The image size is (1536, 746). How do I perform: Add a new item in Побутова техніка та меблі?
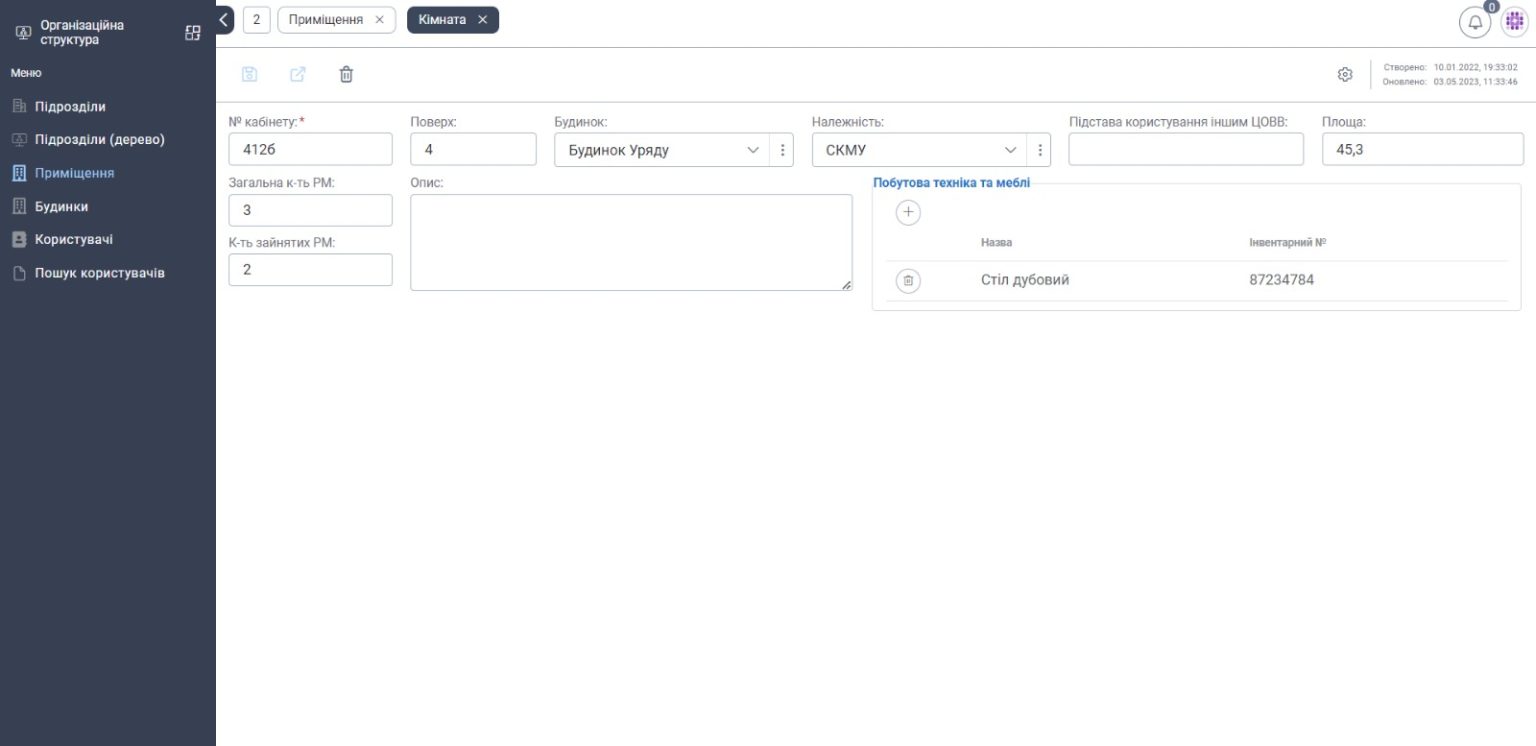908,212
